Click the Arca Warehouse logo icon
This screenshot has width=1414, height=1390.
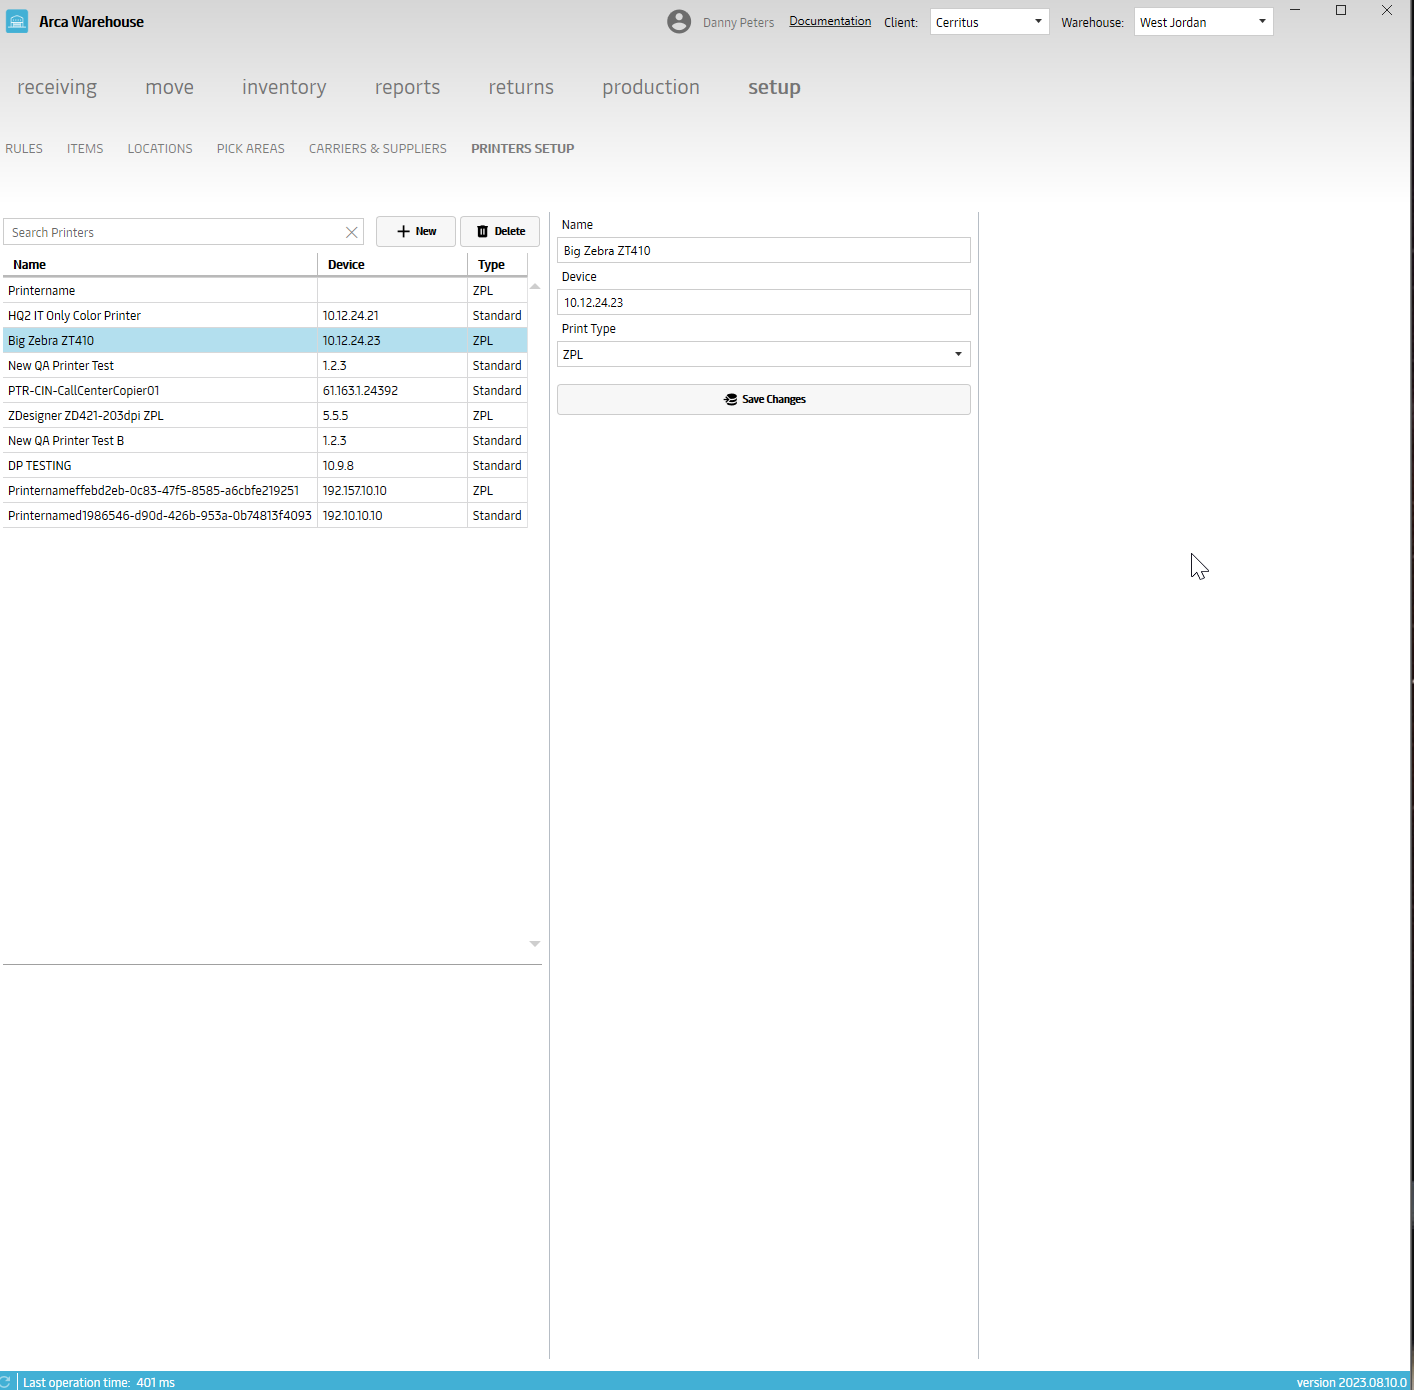click(17, 22)
